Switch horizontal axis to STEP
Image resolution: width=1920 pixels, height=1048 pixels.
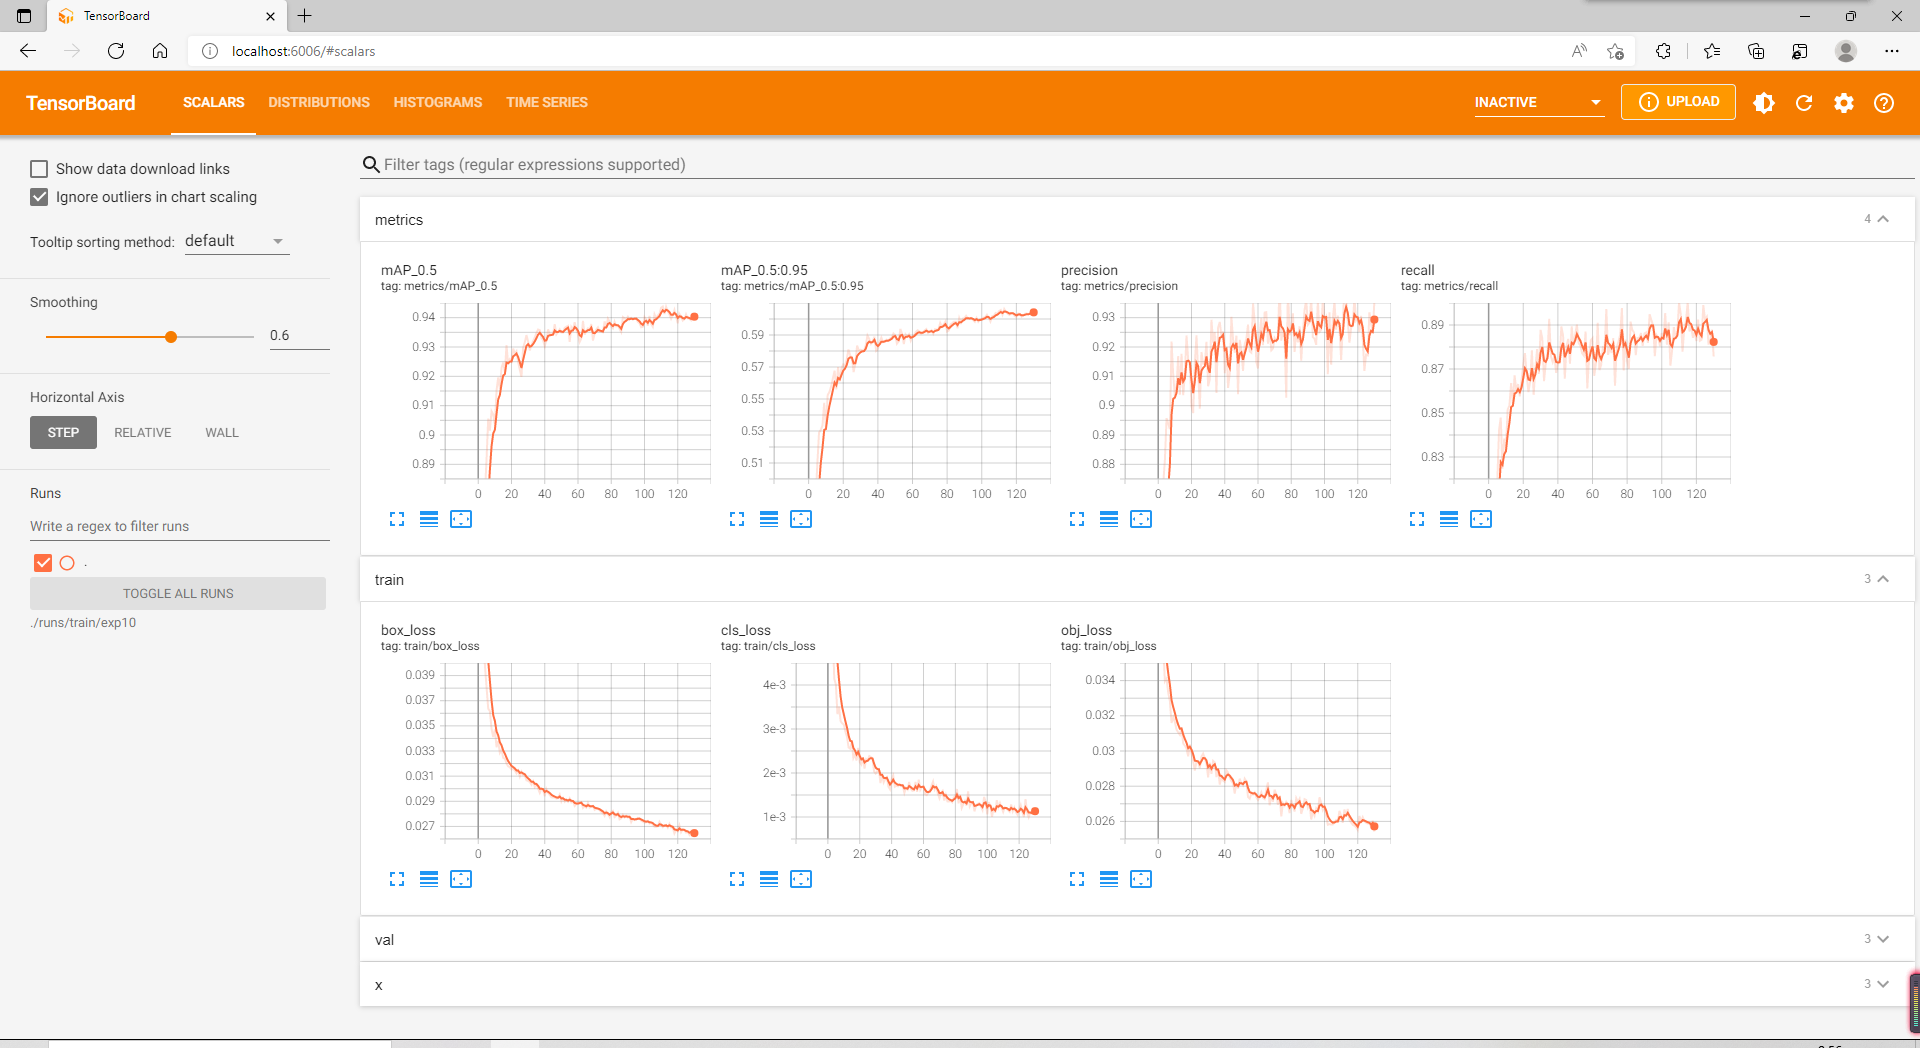point(63,433)
